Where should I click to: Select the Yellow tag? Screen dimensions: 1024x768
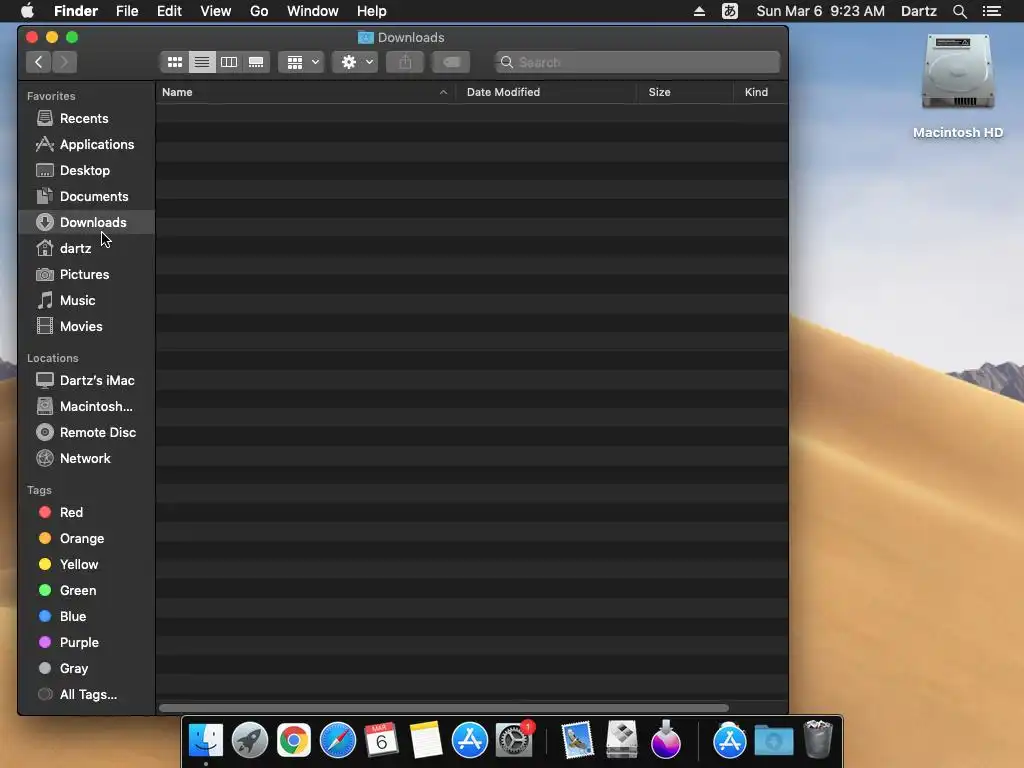pos(86,565)
